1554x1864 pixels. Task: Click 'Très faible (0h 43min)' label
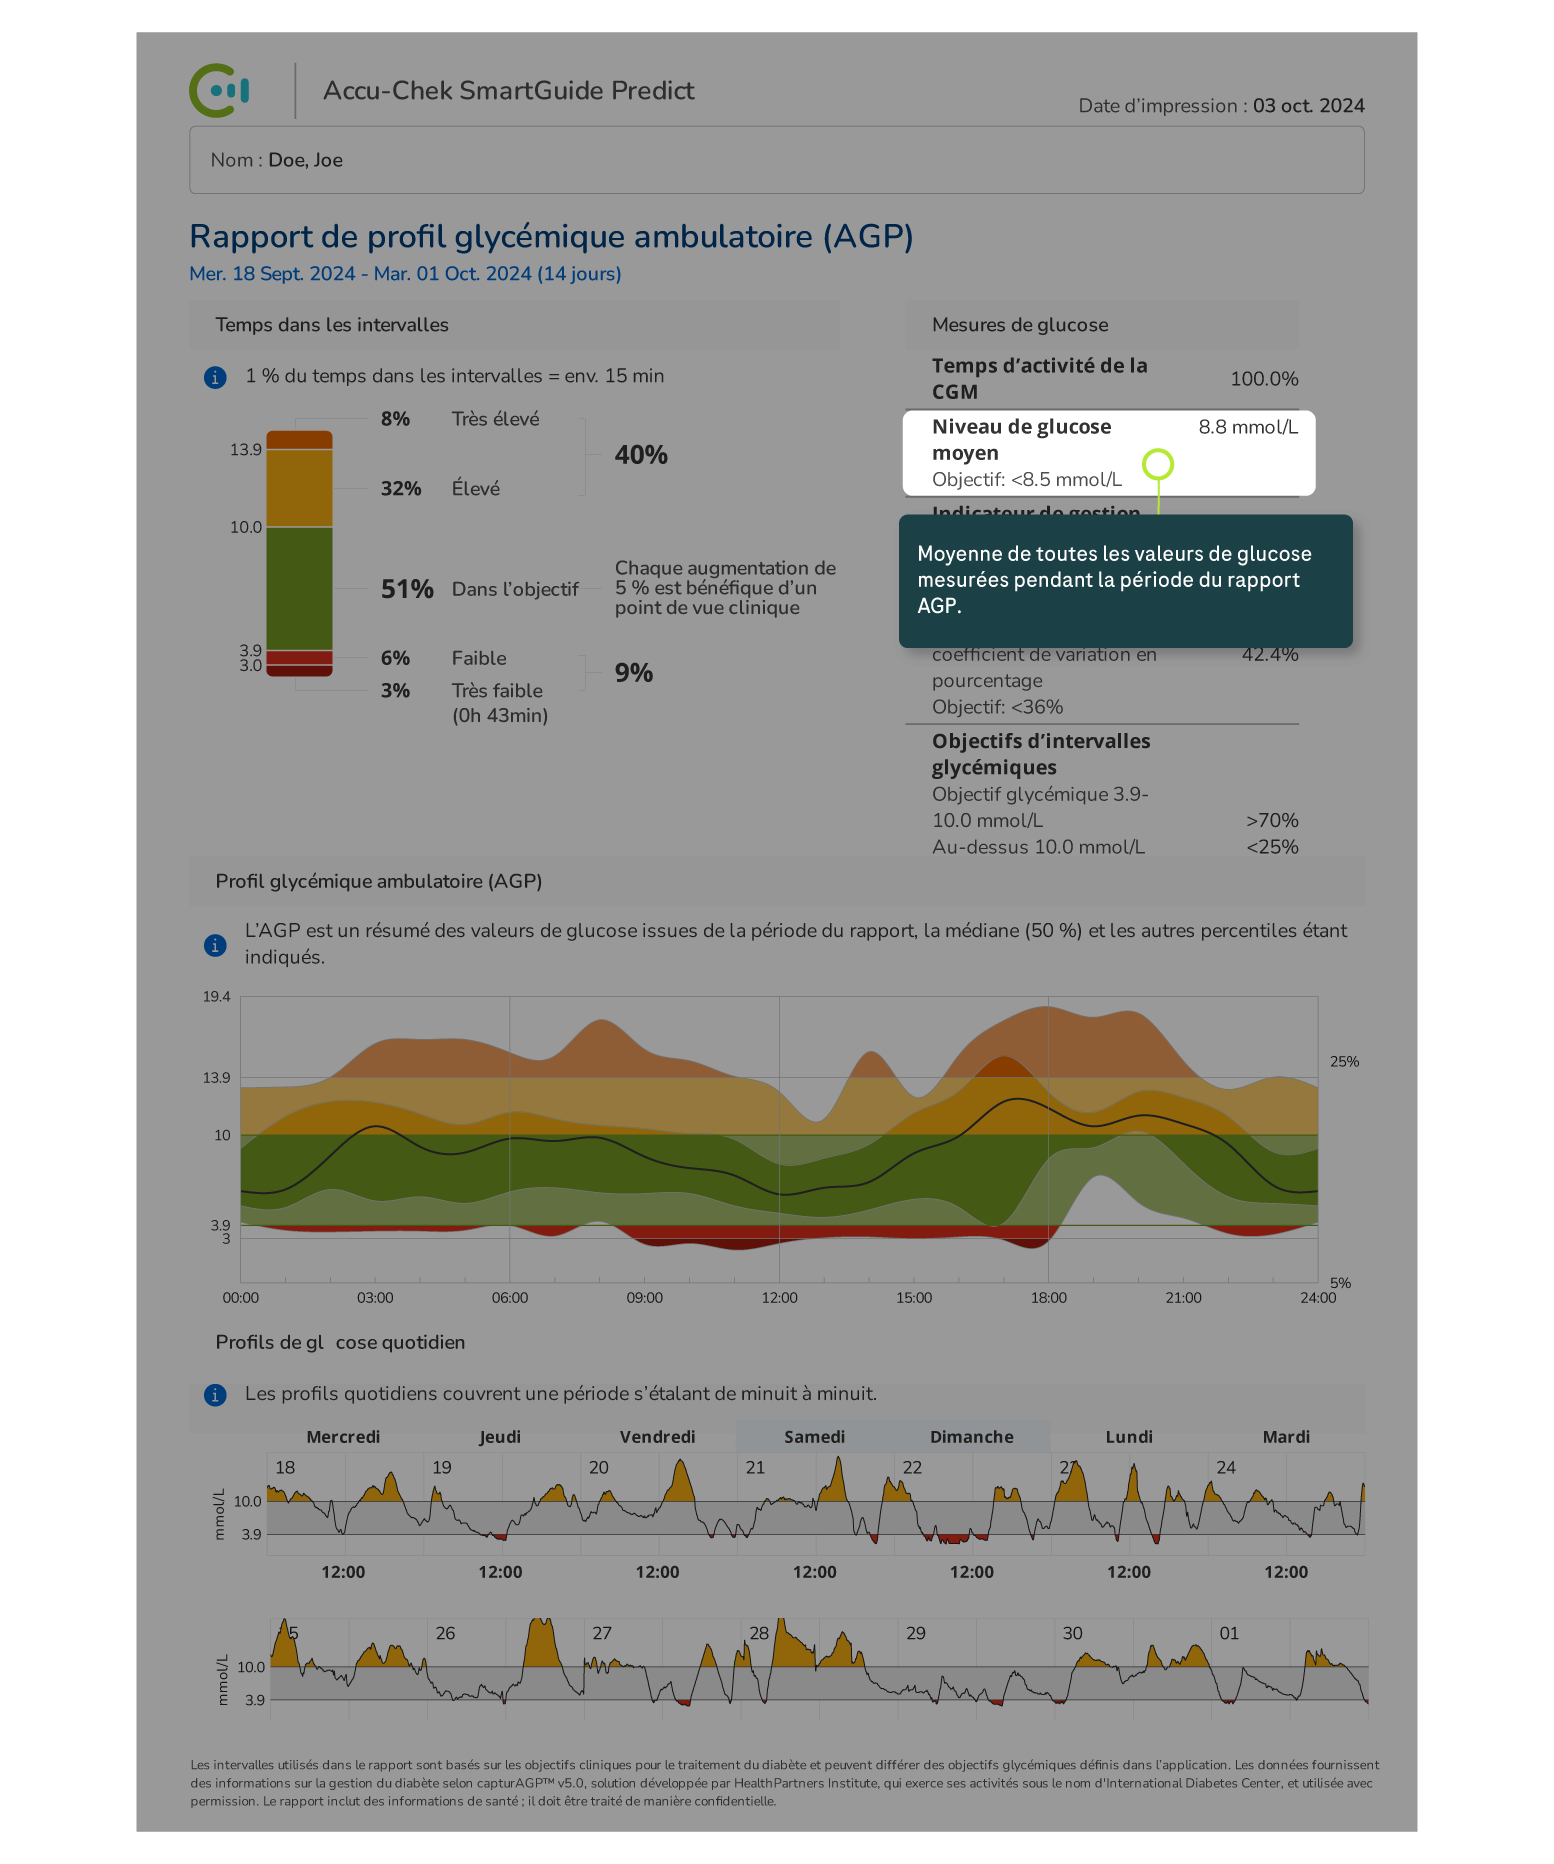499,703
